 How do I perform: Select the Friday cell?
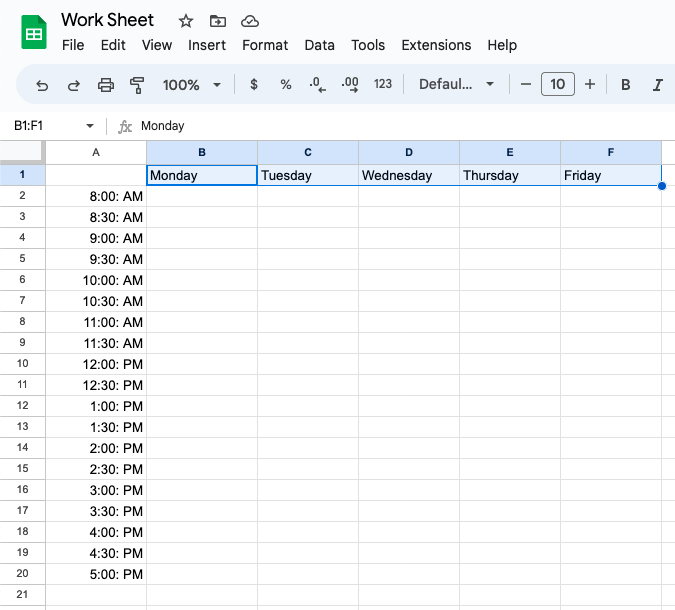coord(611,175)
